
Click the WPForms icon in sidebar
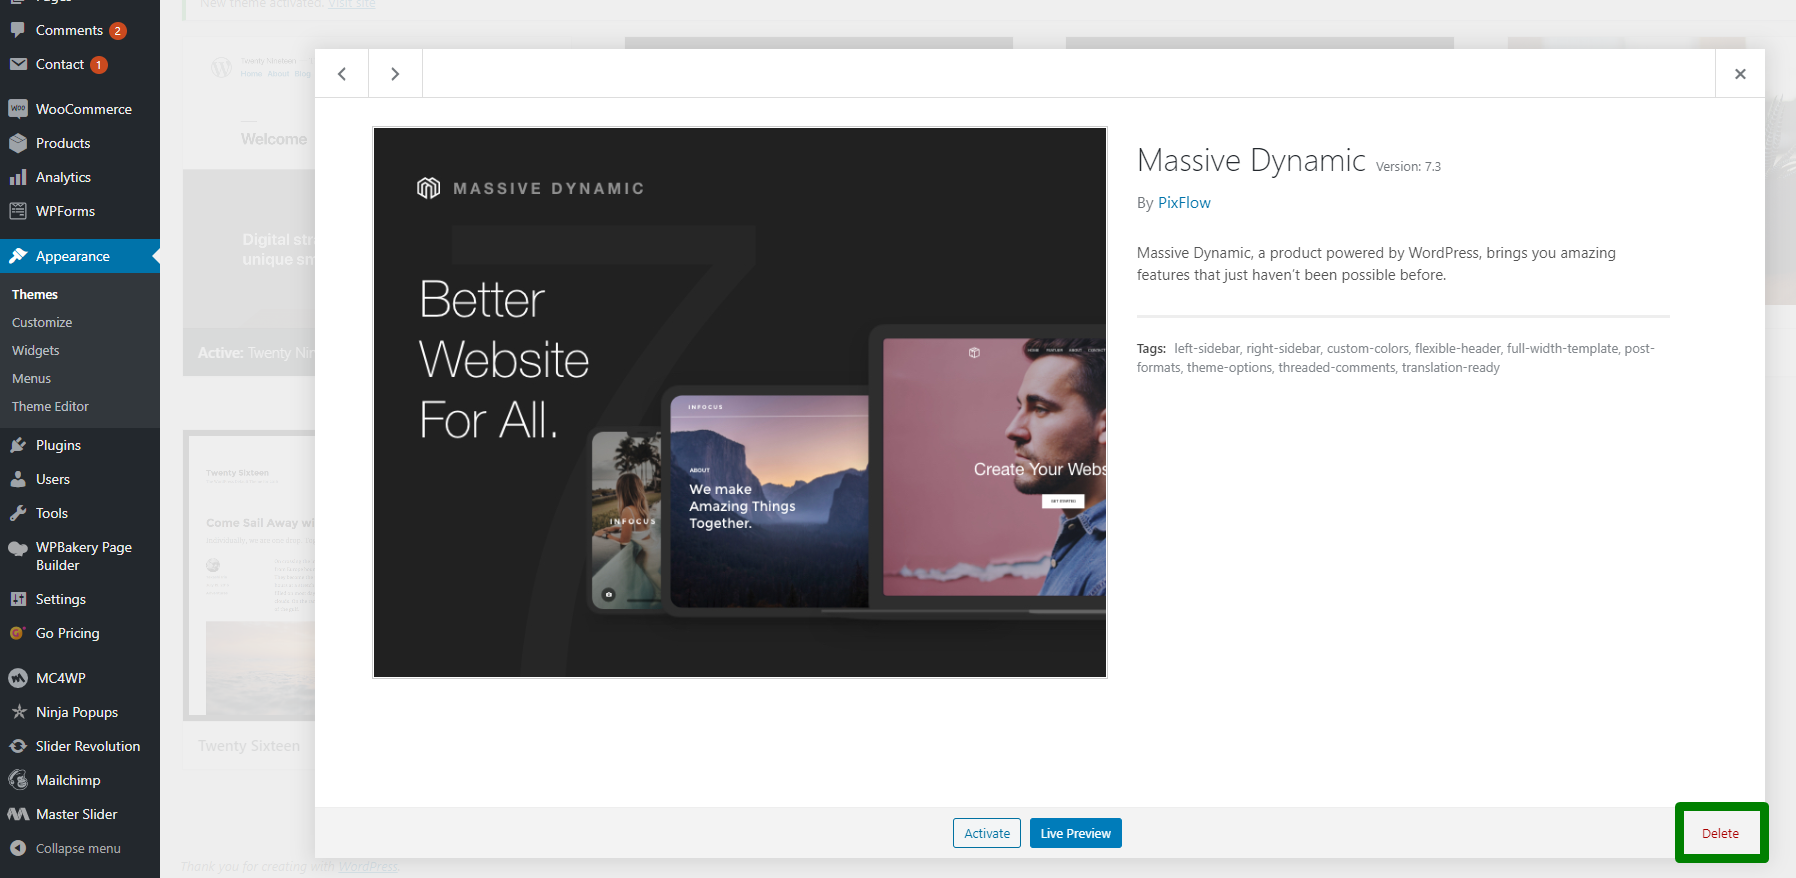click(18, 211)
